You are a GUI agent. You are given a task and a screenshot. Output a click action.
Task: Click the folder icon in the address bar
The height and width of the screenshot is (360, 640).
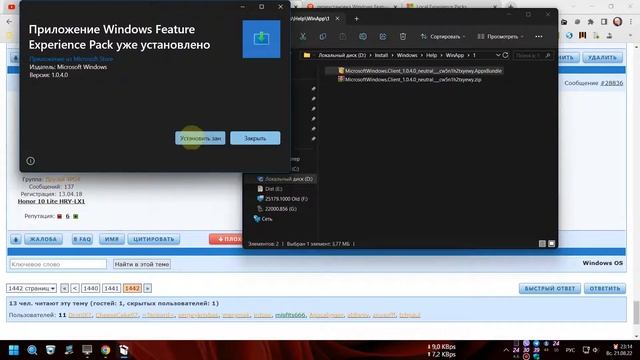(x=307, y=55)
